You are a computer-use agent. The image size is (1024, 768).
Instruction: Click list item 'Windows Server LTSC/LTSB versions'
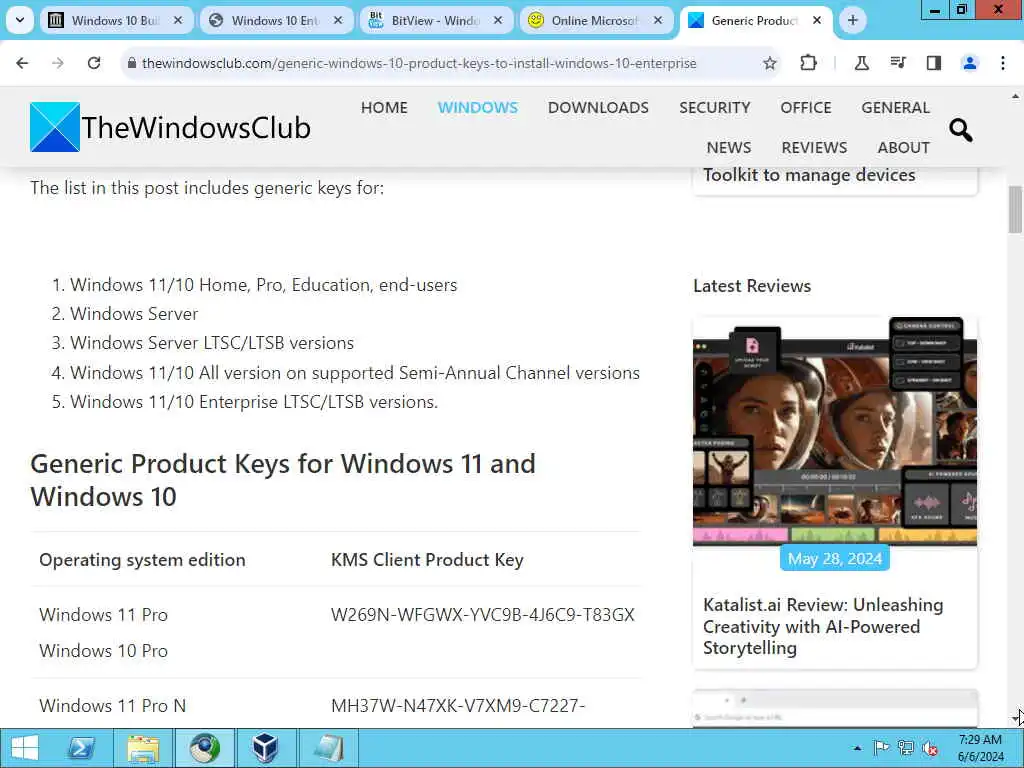click(x=212, y=343)
